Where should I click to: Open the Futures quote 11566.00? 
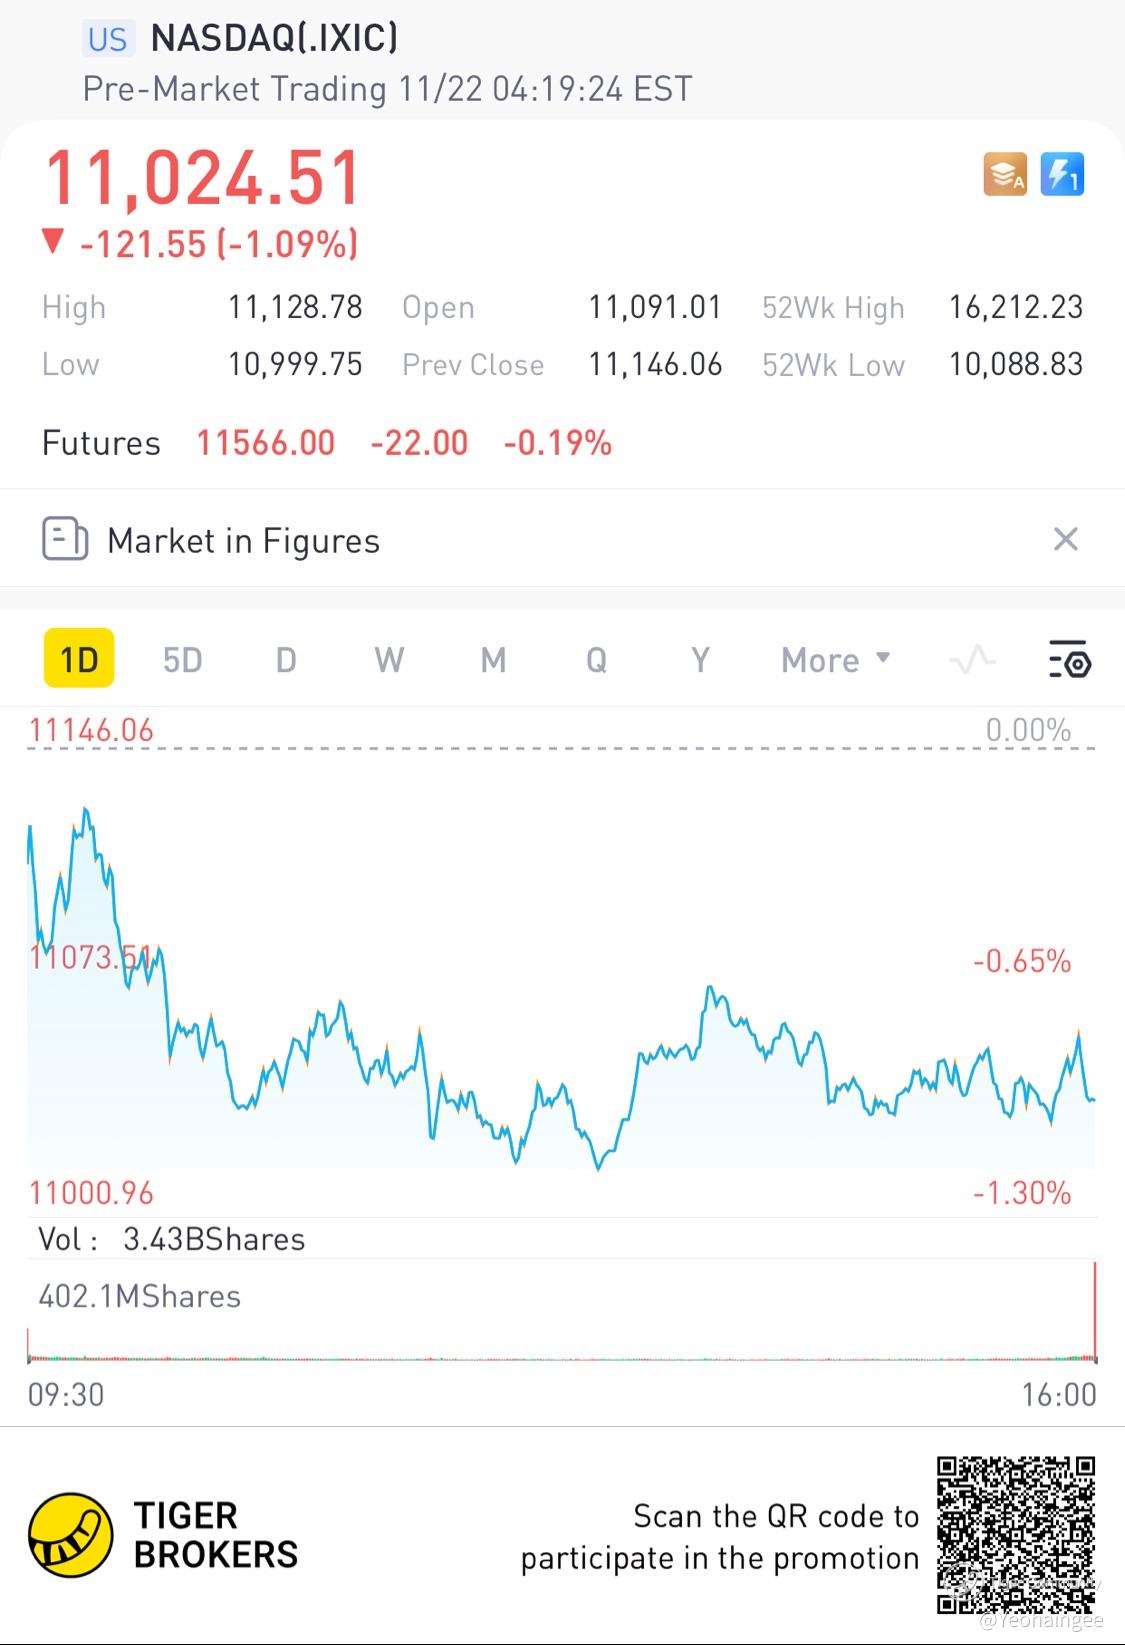coord(265,443)
